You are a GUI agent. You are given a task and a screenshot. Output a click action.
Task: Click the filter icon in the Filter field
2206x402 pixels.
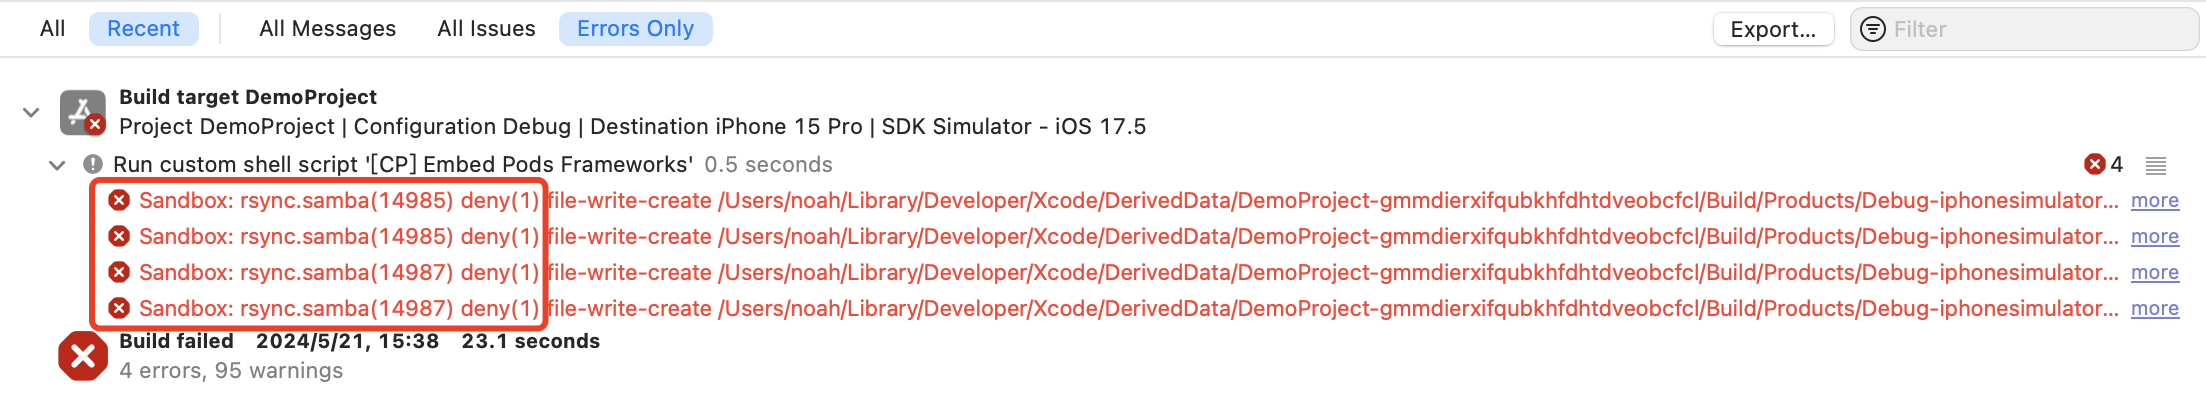1873,29
